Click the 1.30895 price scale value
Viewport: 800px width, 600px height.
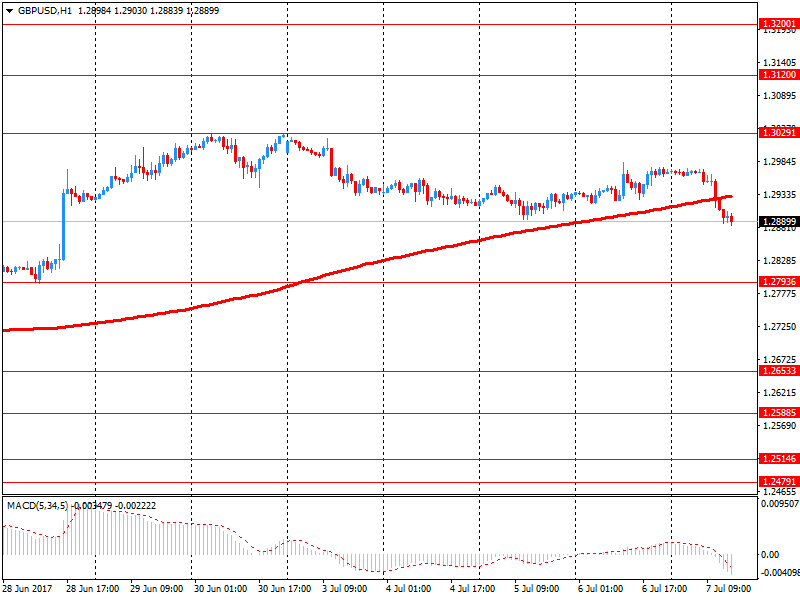pos(780,95)
